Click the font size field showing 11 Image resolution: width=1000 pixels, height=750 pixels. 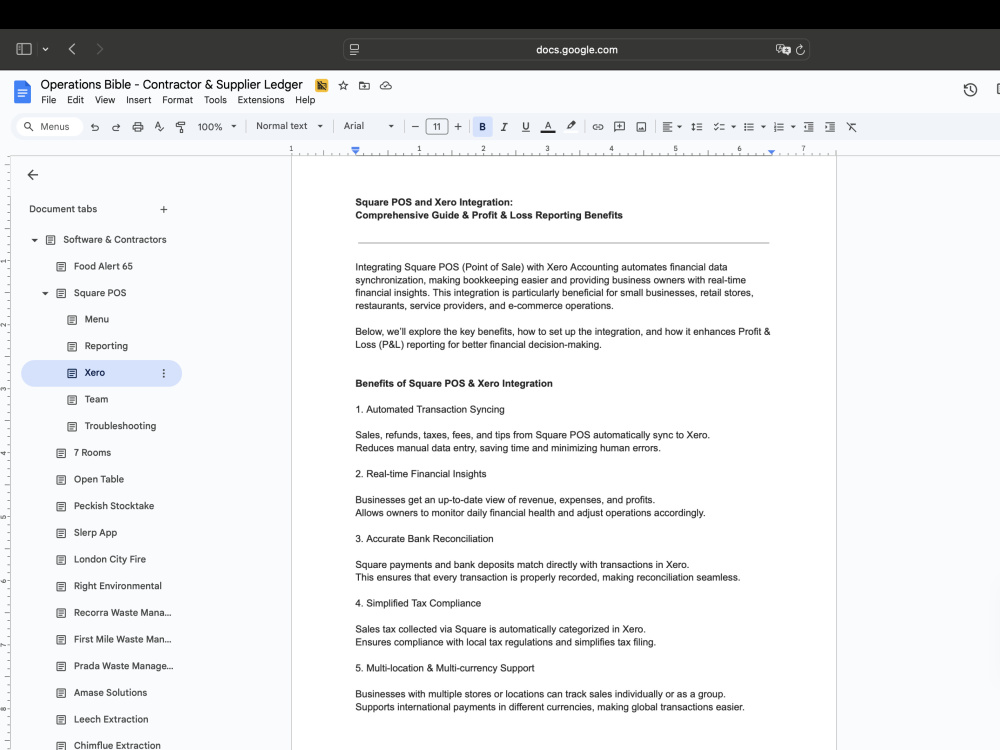pos(437,127)
